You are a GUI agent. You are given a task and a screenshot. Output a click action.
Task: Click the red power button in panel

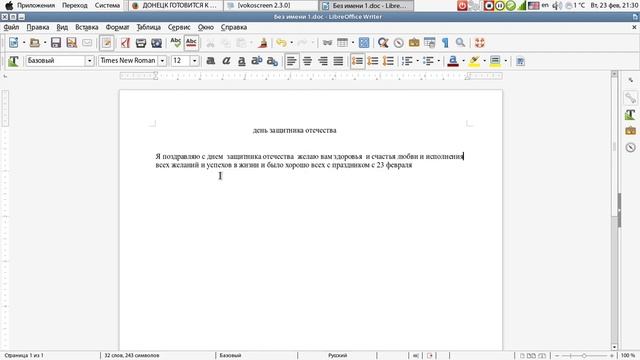point(462,5)
